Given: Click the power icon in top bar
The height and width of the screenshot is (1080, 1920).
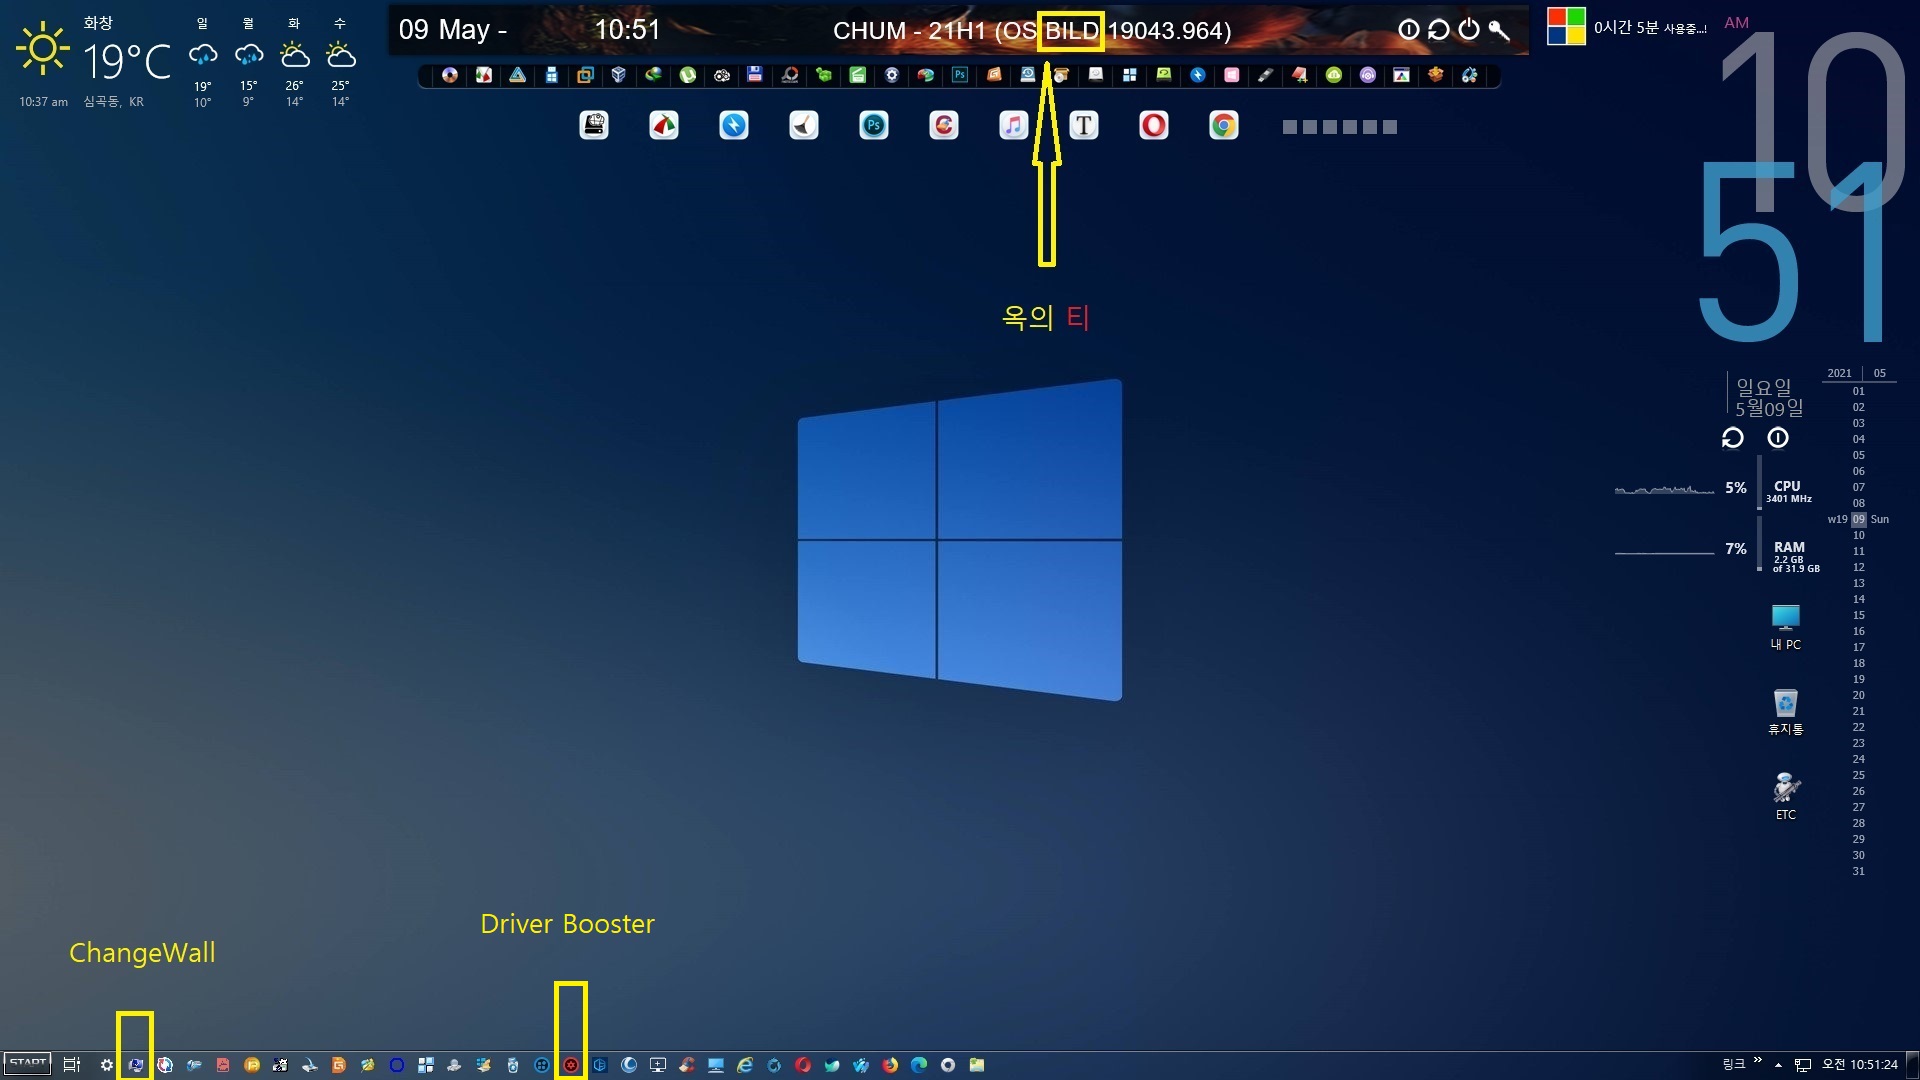Looking at the screenshot, I should pos(1469,30).
